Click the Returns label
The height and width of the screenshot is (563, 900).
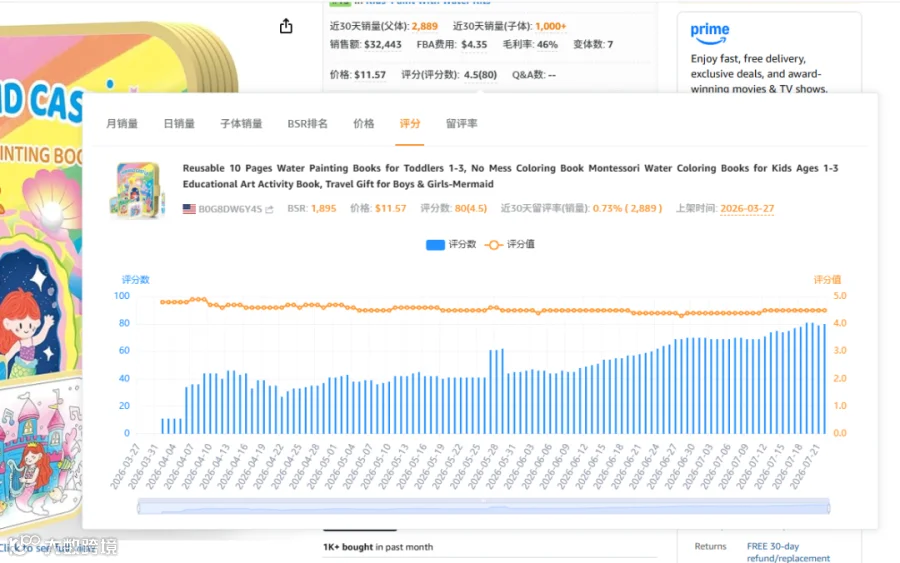click(710, 546)
